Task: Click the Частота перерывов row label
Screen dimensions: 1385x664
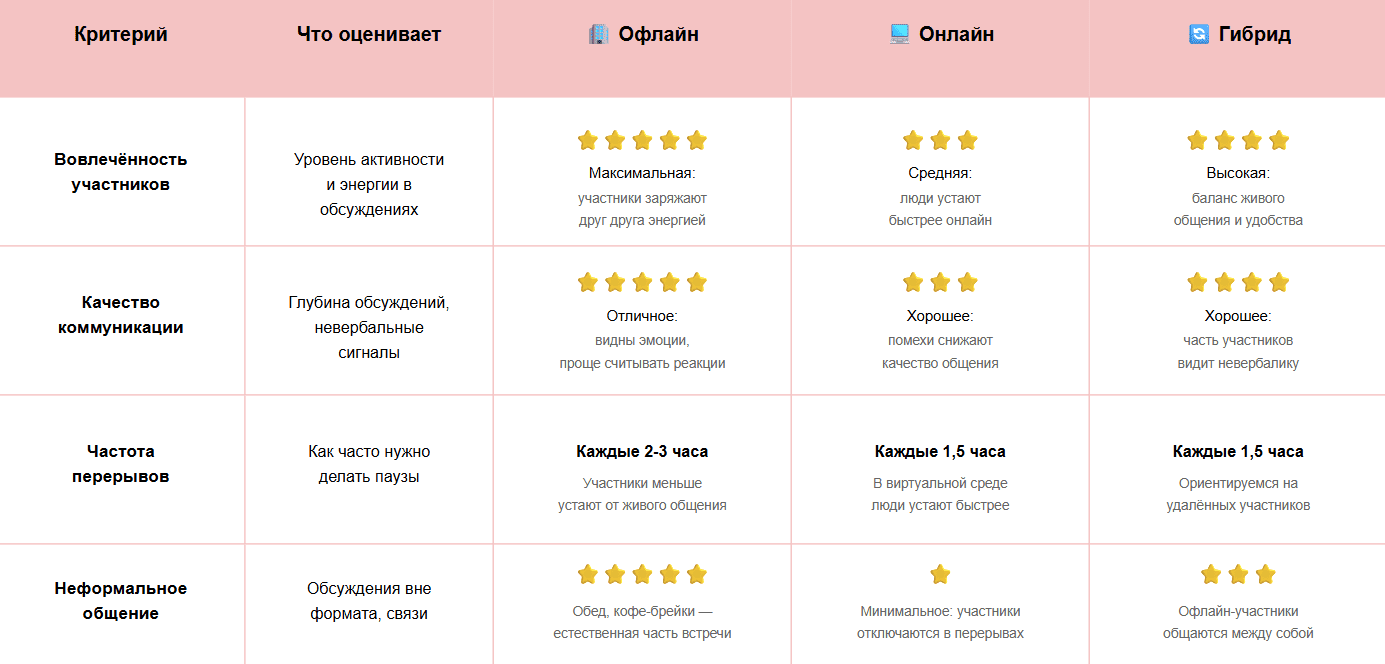Action: pyautogui.click(x=121, y=464)
